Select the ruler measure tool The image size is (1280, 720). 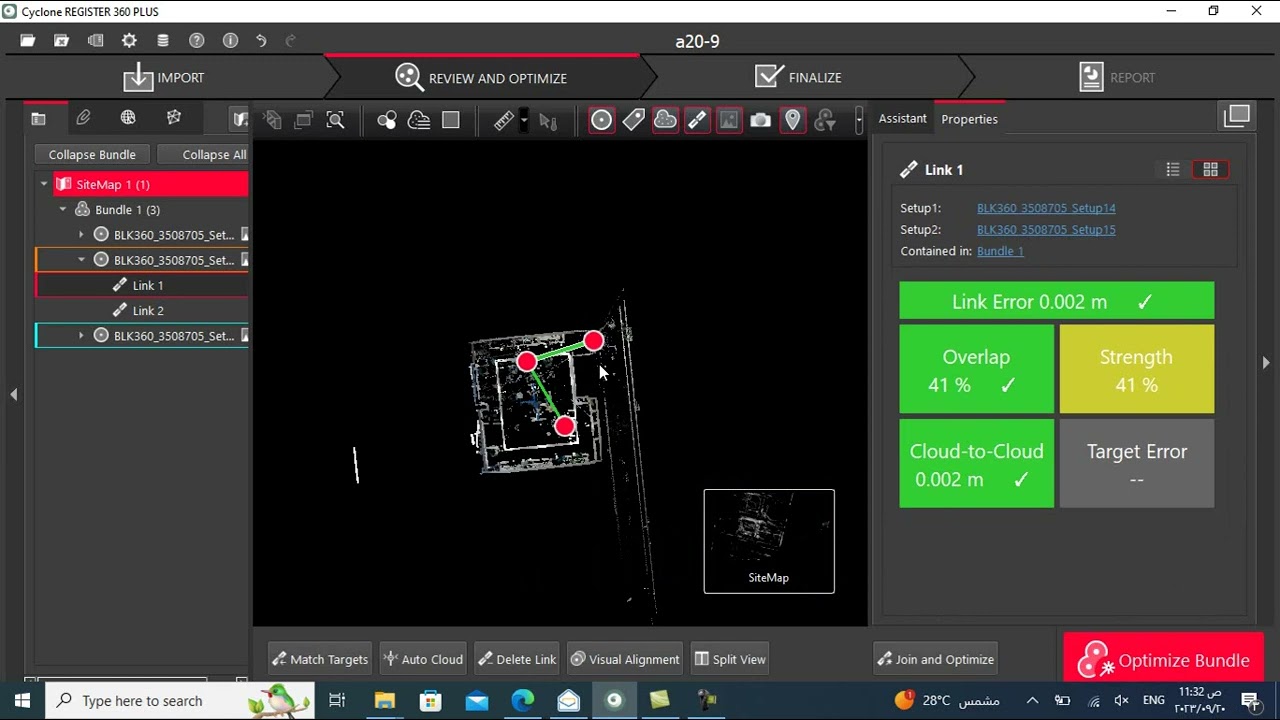504,120
